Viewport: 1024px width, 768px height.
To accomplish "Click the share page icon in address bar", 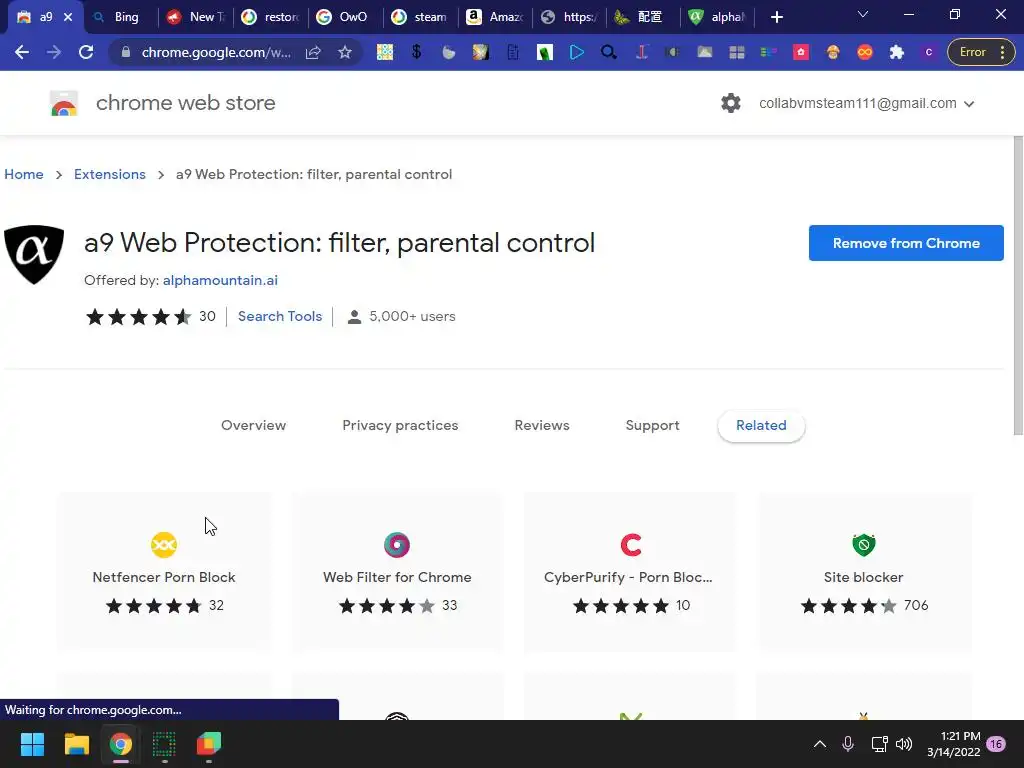I will [x=313, y=52].
